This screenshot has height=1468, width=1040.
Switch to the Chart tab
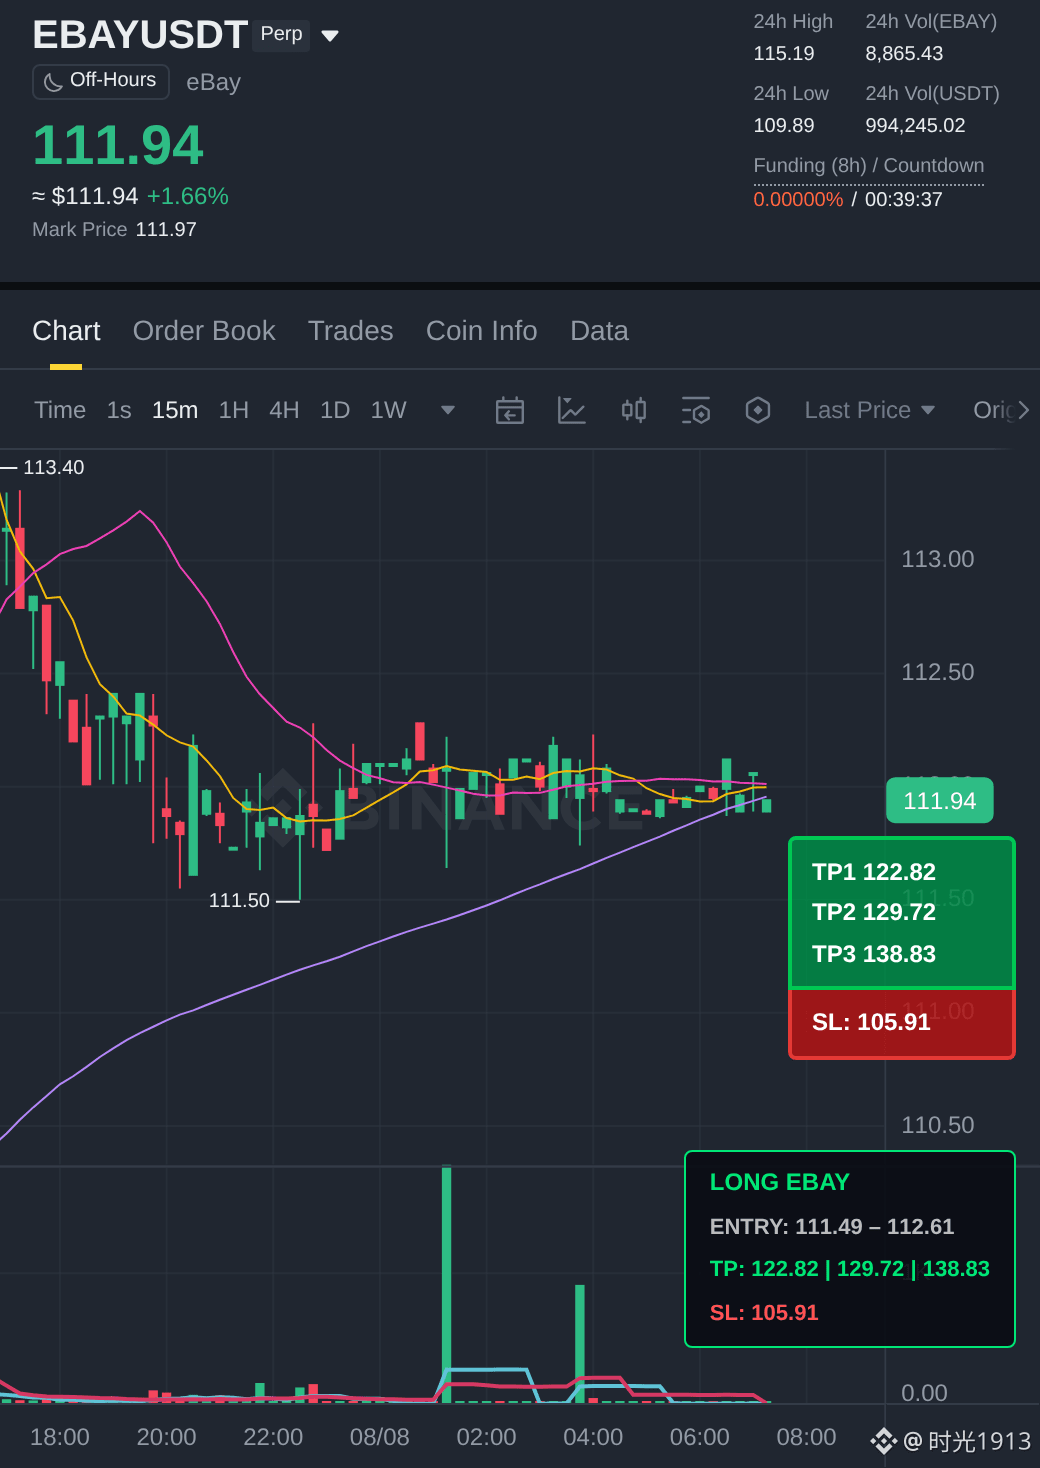[x=66, y=331]
